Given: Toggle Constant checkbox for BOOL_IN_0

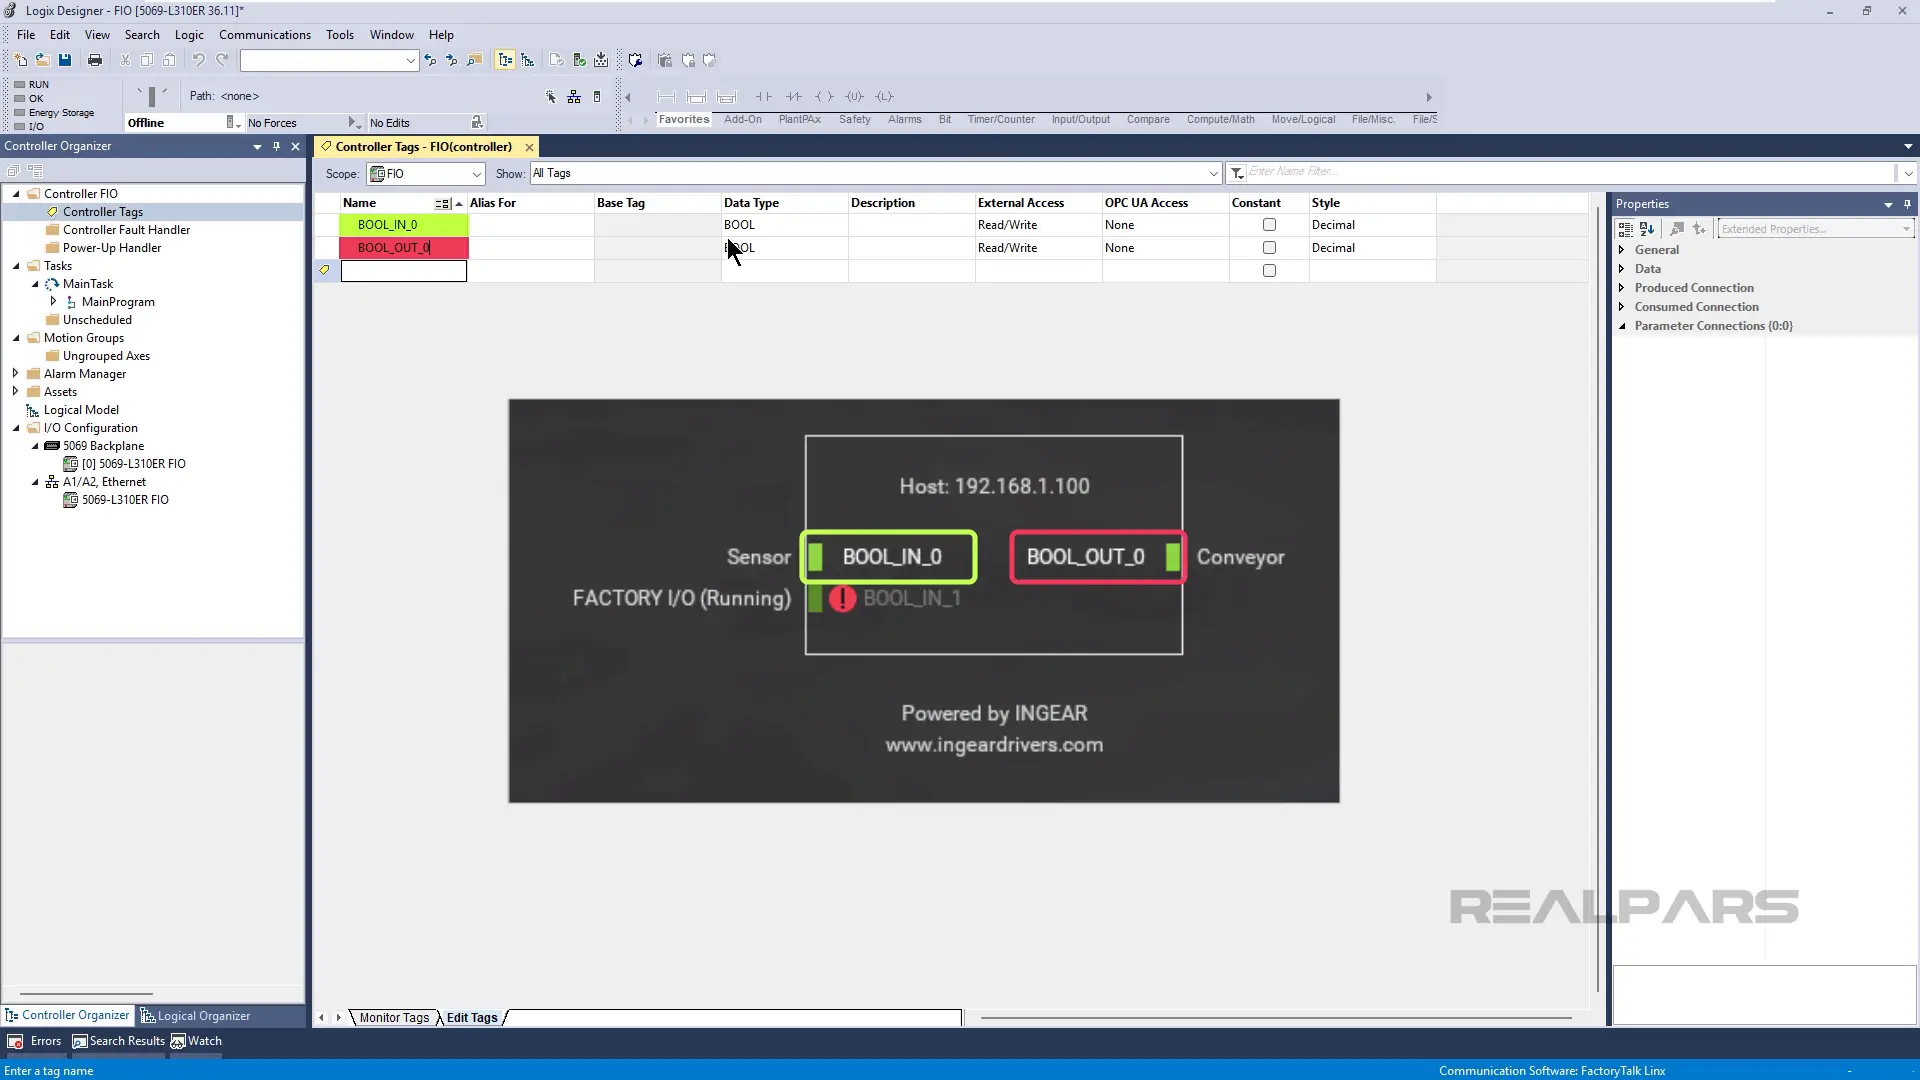Looking at the screenshot, I should point(1269,225).
